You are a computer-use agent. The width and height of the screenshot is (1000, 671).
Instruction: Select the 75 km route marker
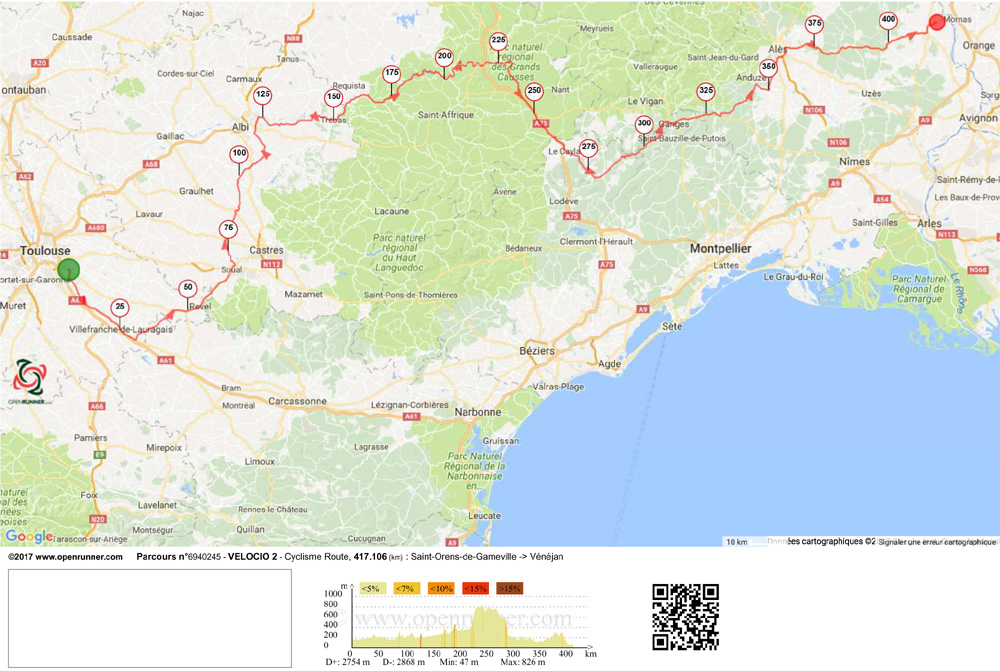pos(228,228)
